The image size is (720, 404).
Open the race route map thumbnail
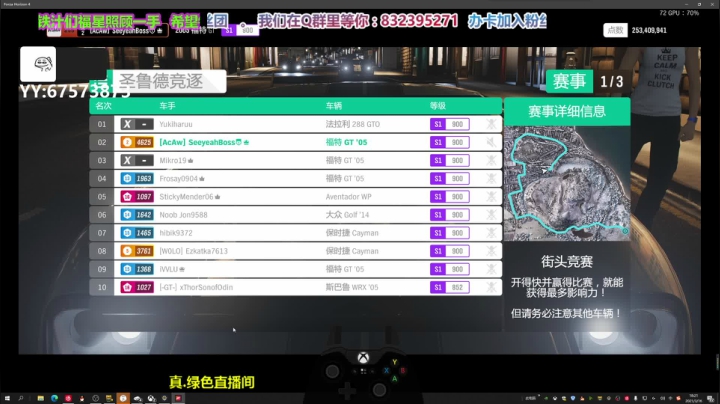tap(567, 183)
